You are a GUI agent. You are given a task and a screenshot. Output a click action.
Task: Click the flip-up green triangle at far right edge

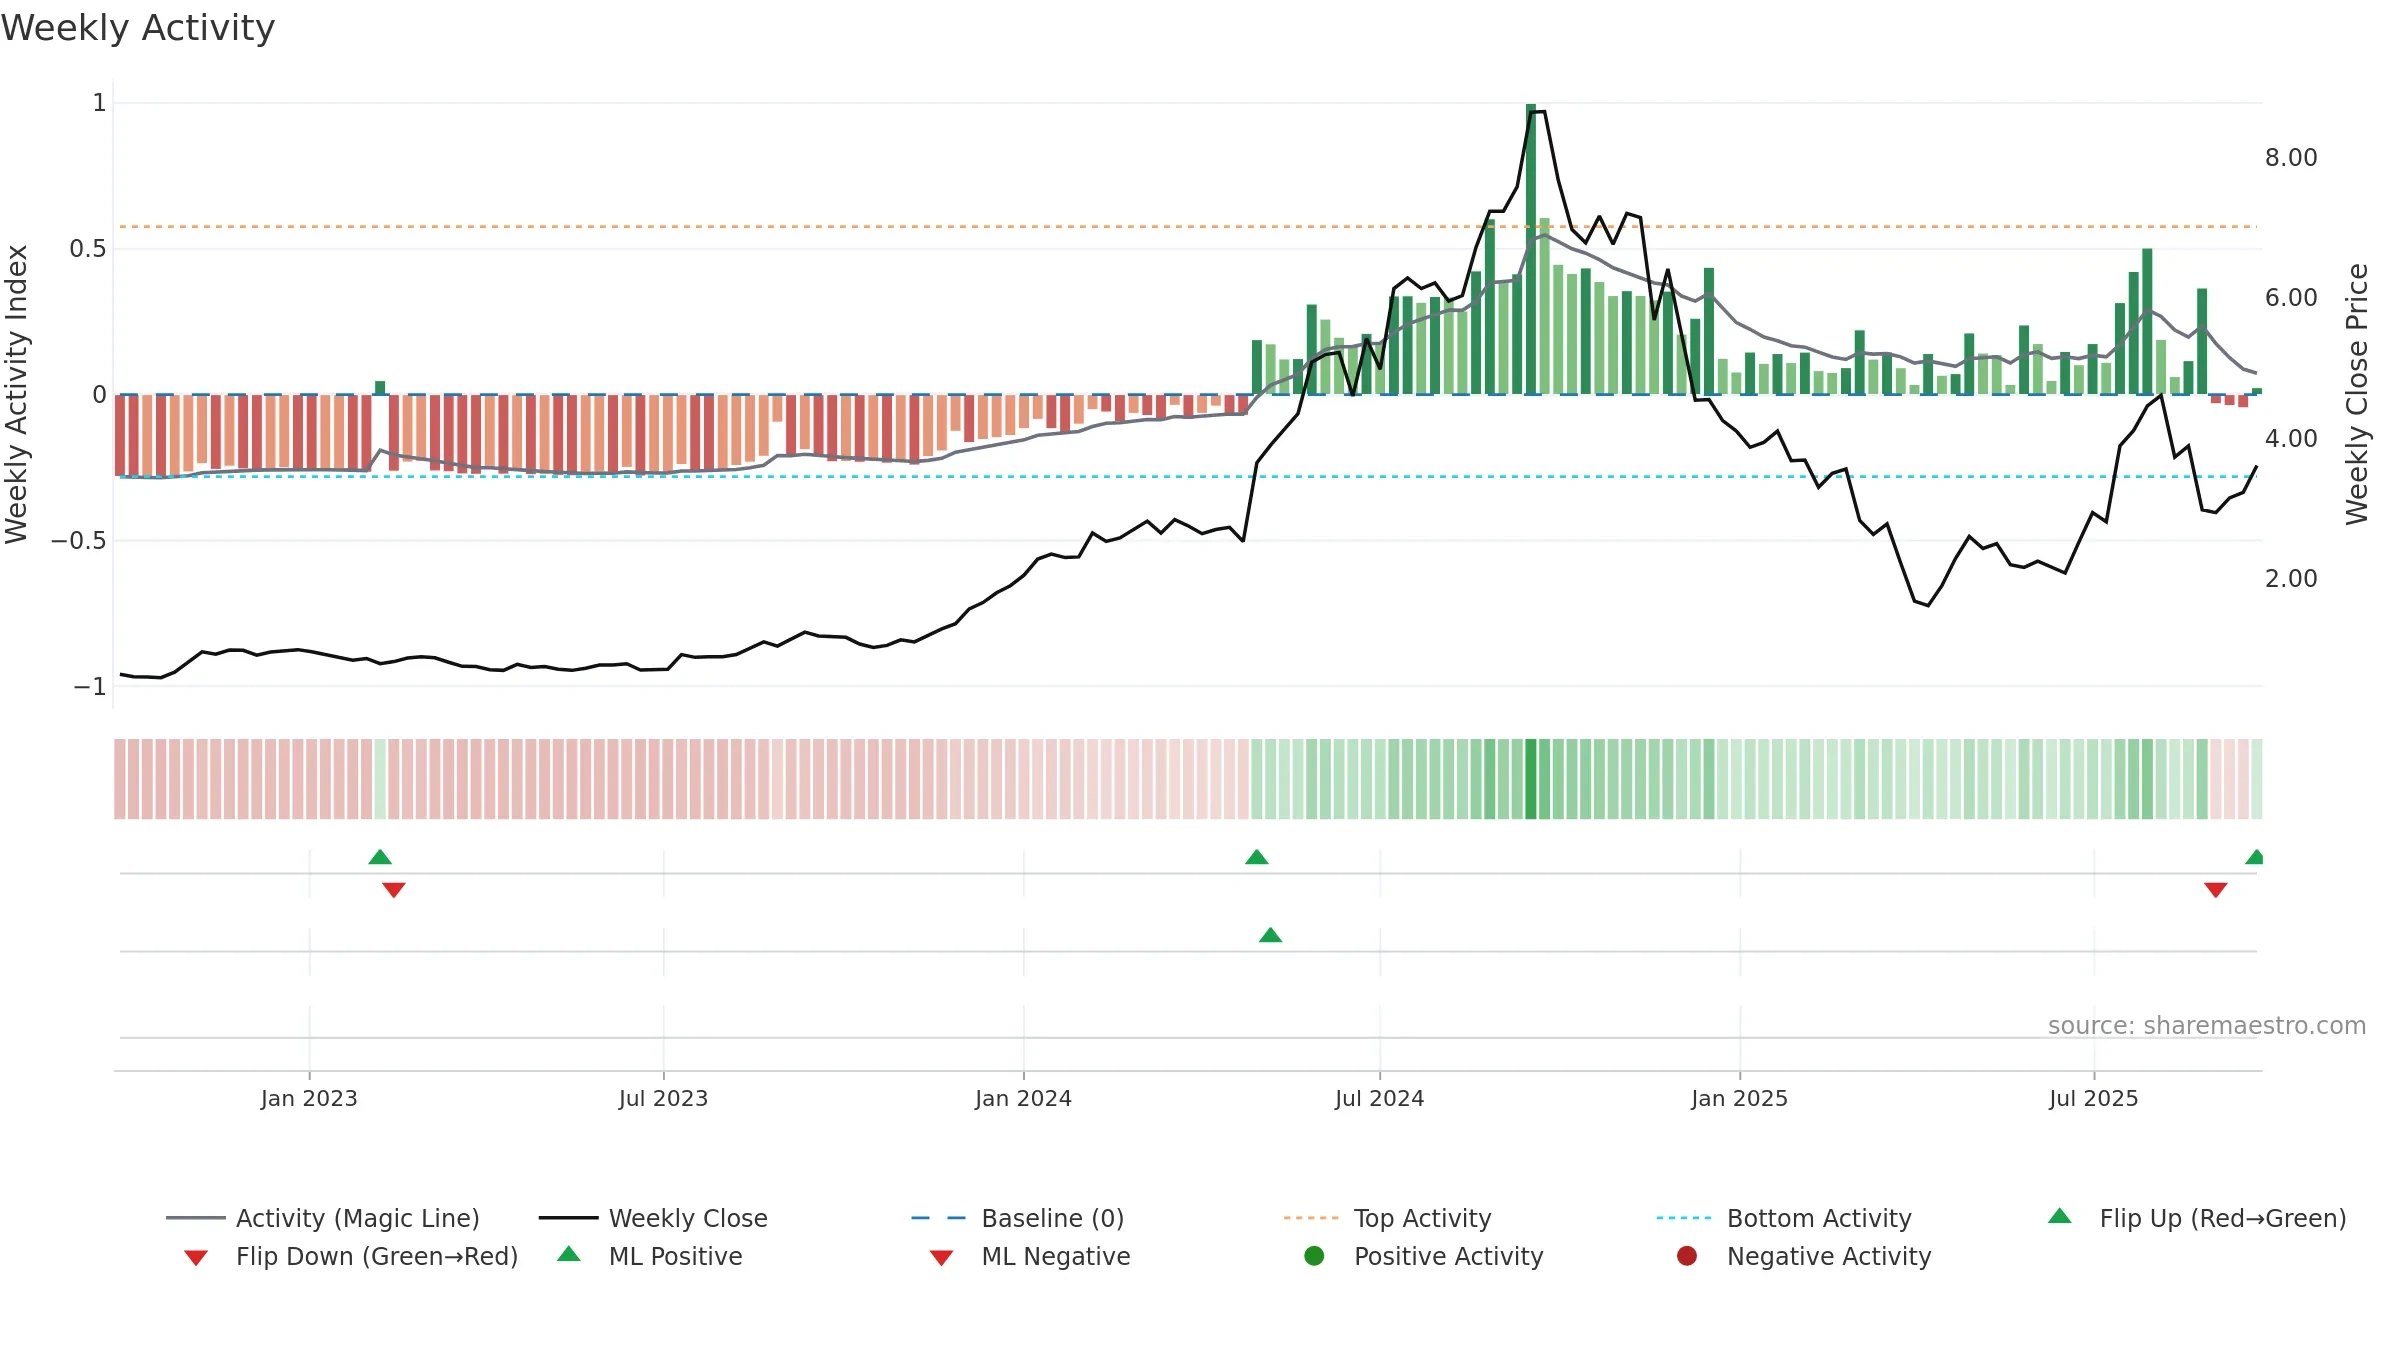point(2255,857)
